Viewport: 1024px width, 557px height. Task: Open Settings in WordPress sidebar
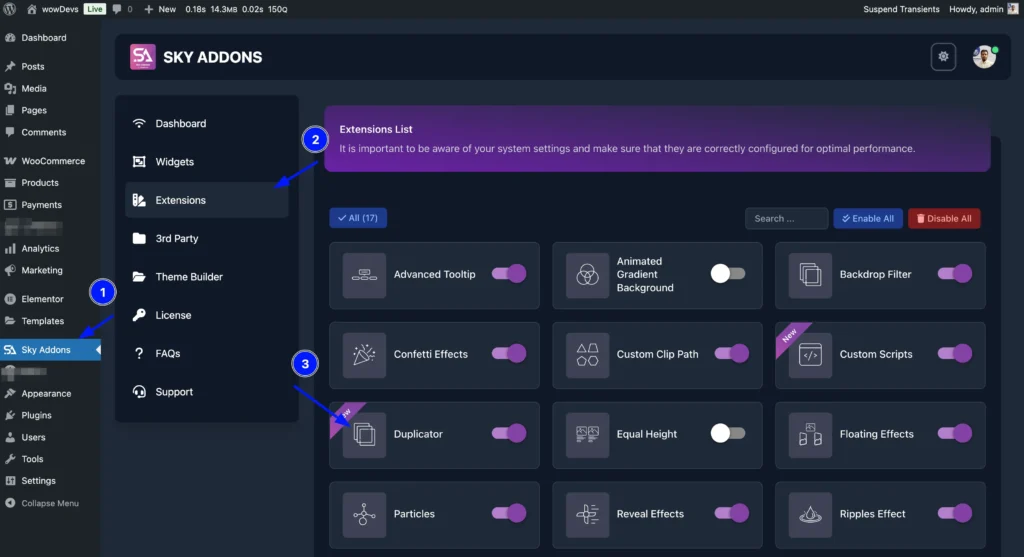(x=50, y=481)
